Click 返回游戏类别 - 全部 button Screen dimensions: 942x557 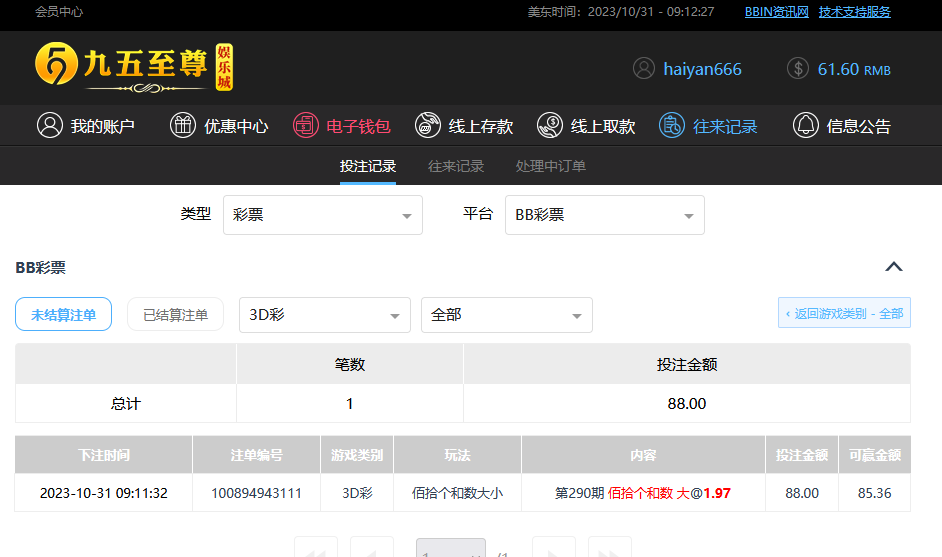coord(844,313)
